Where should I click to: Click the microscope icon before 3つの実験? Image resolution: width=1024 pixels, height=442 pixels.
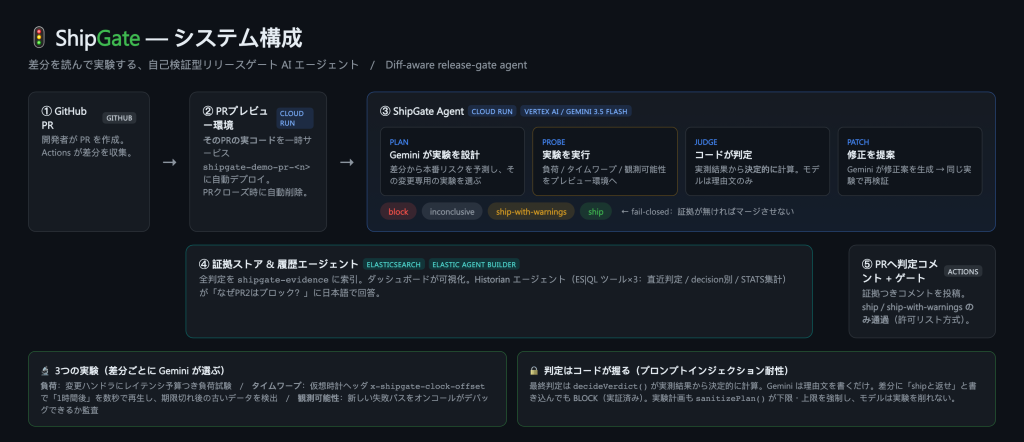45,370
